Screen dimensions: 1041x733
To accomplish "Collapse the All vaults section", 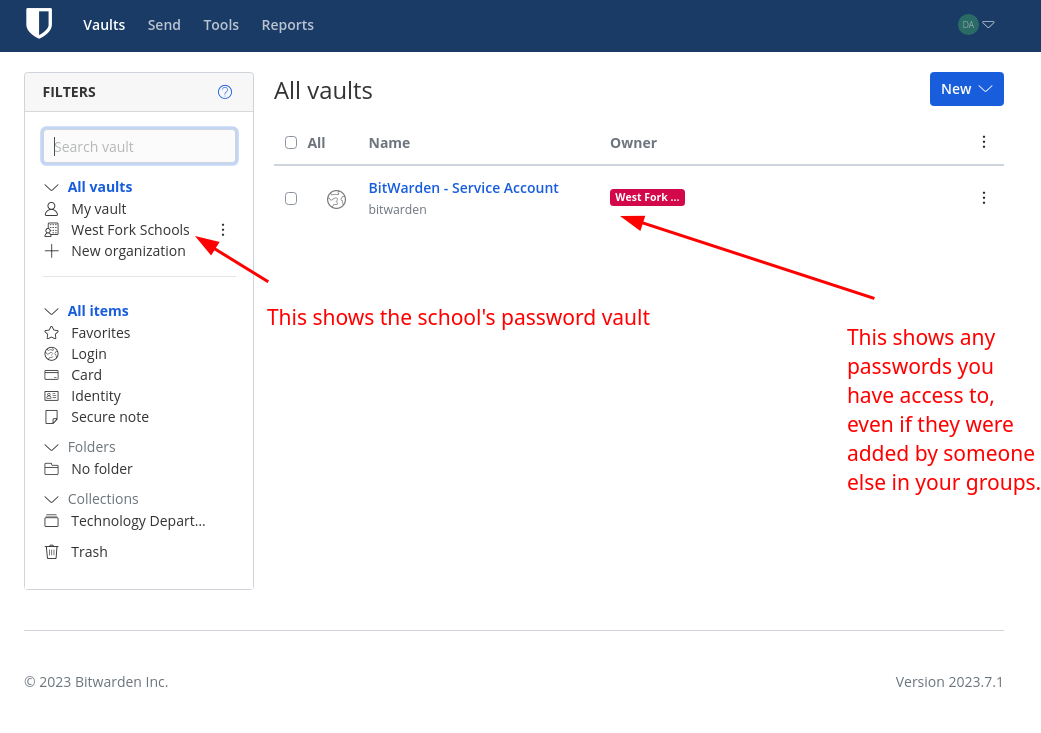I will click(51, 187).
